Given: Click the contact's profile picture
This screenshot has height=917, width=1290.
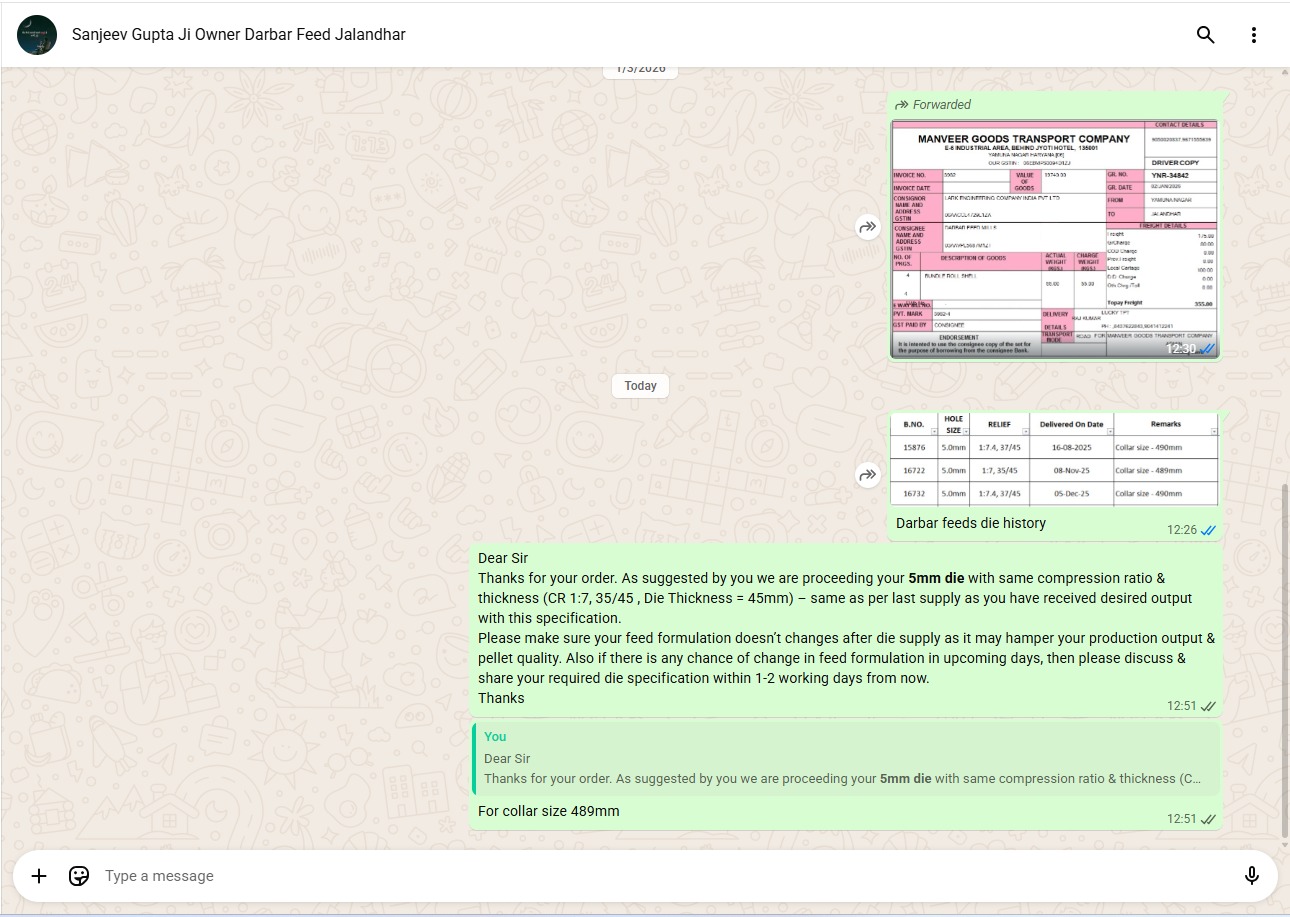Looking at the screenshot, I should coord(37,35).
